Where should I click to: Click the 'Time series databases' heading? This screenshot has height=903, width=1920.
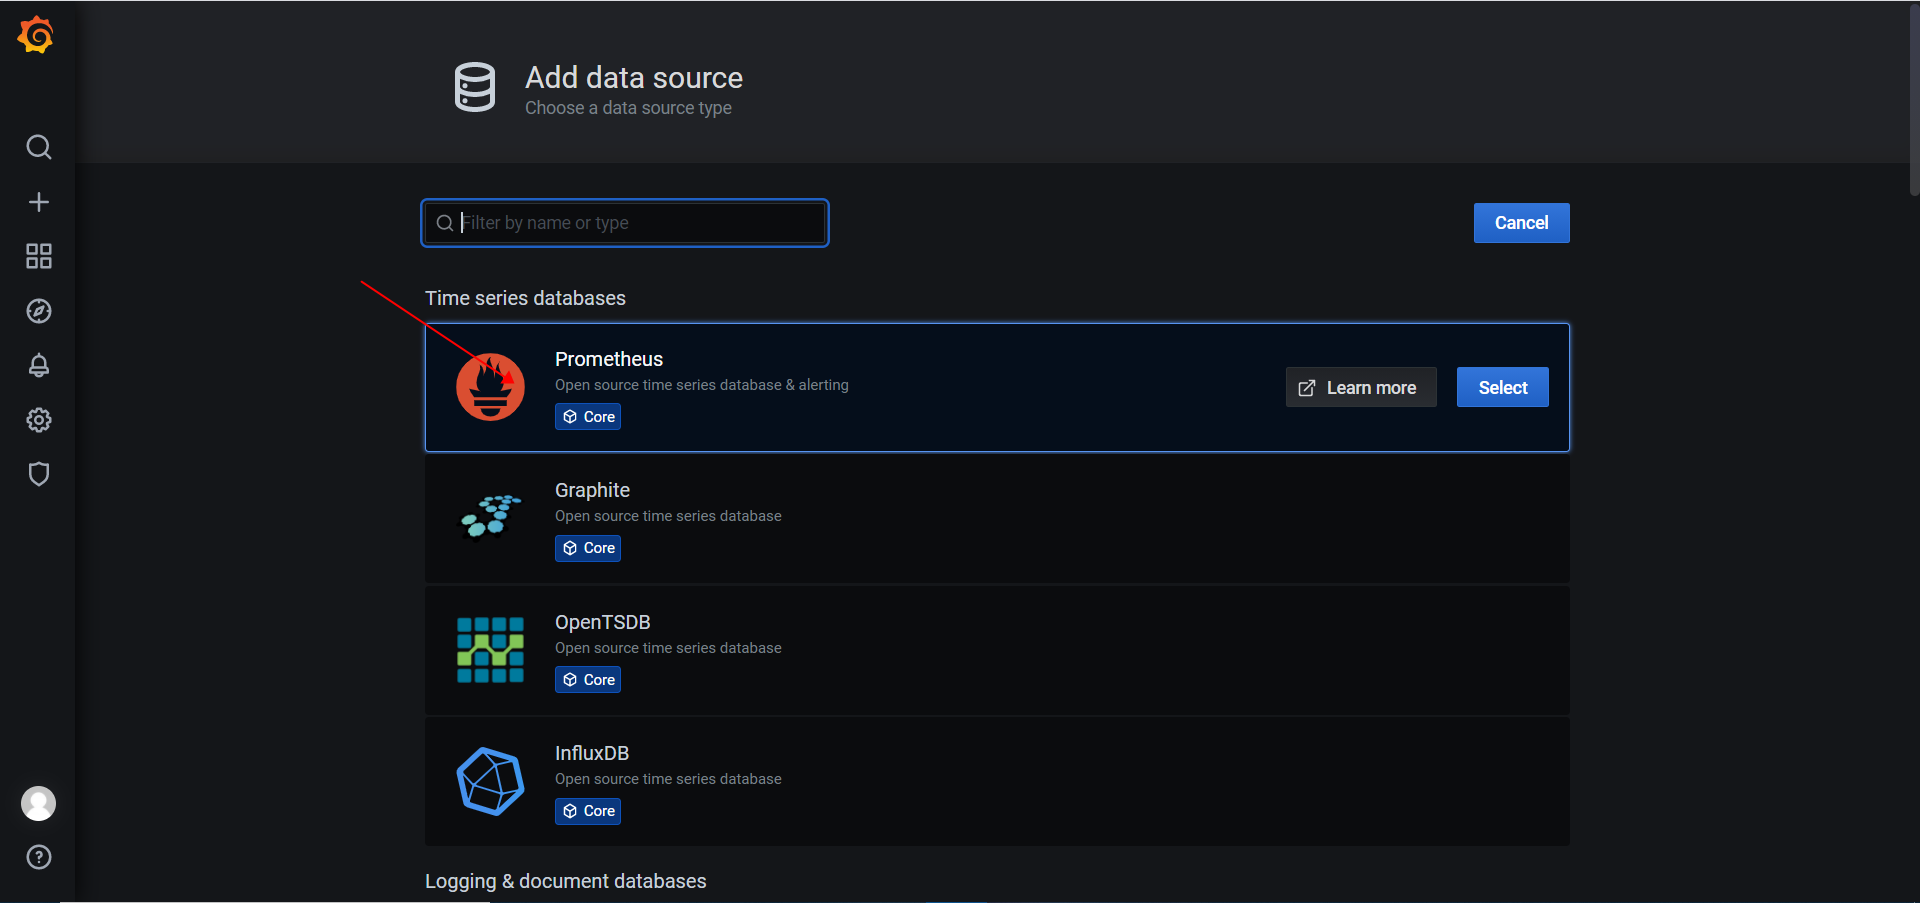click(x=525, y=298)
